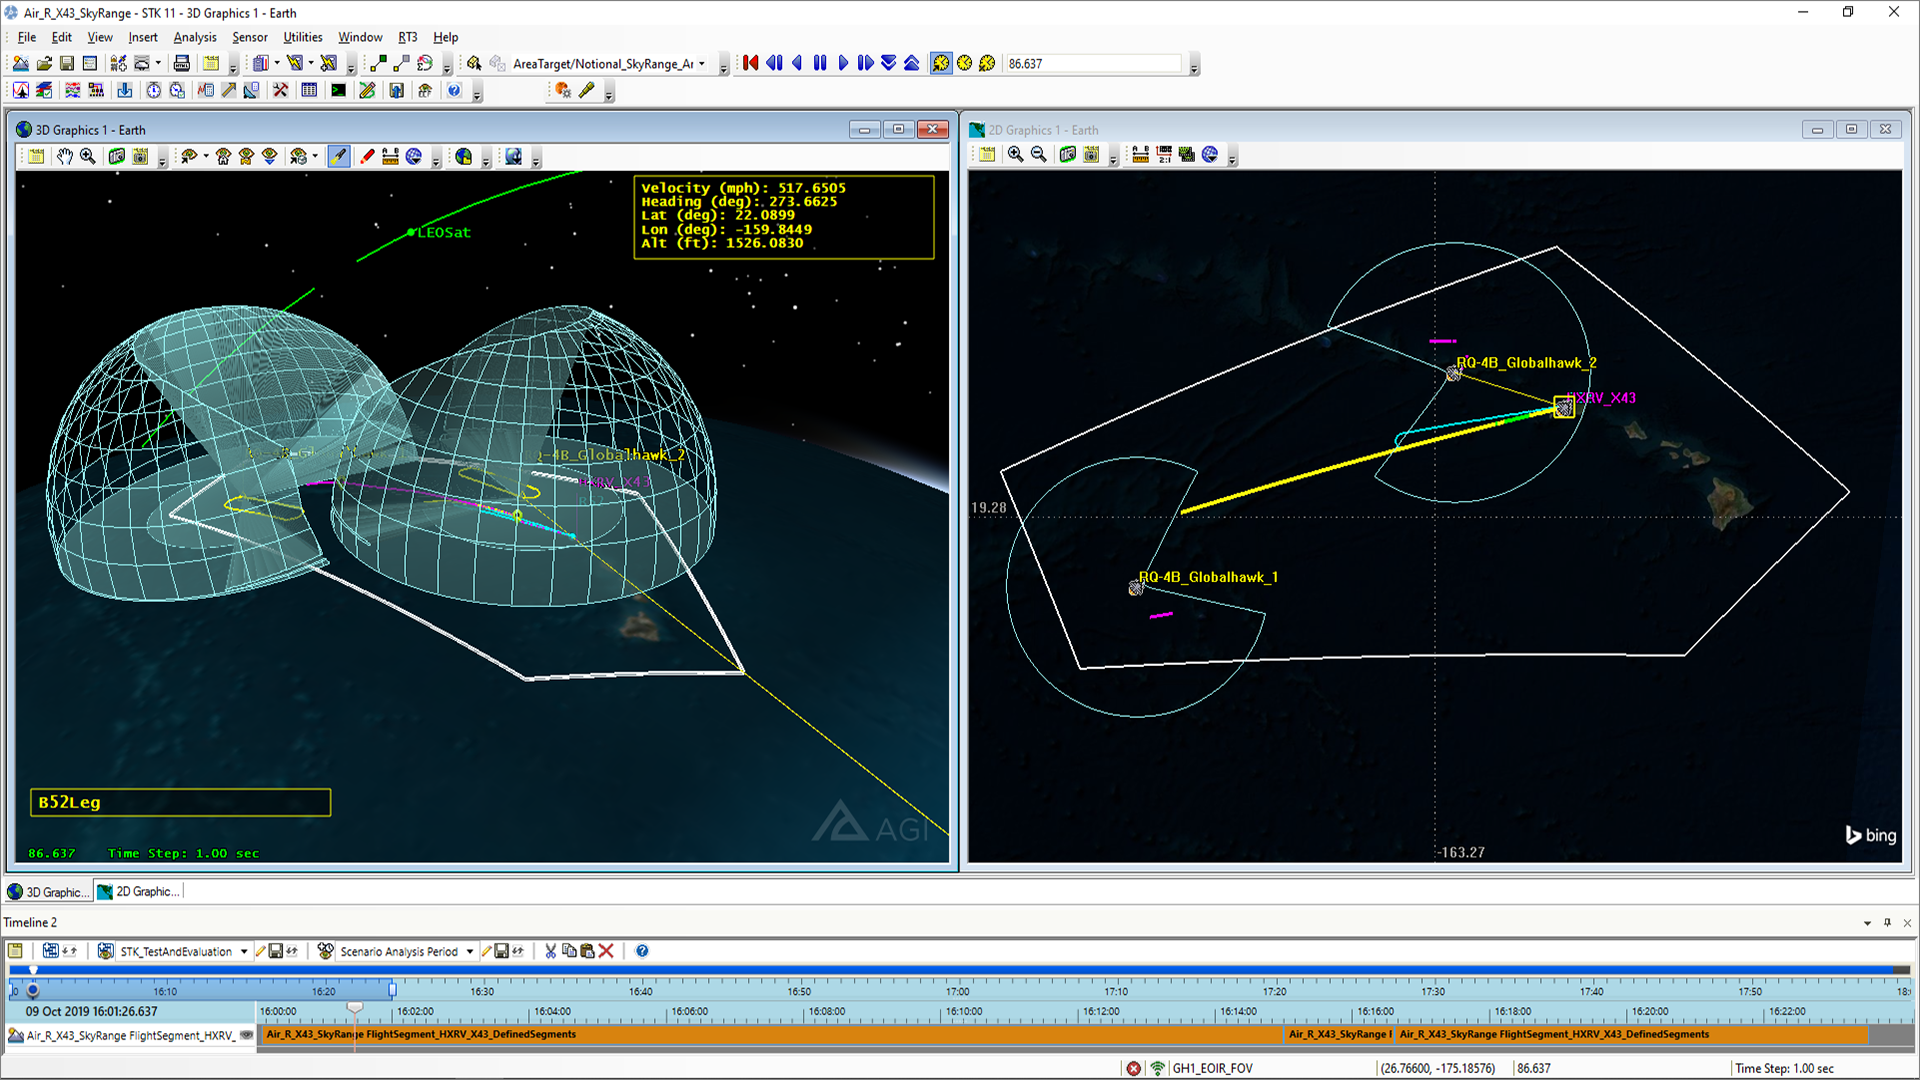The height and width of the screenshot is (1080, 1920).
Task: Click zoom-in magnifier in 2D Graphics toolbar
Action: (1015, 154)
